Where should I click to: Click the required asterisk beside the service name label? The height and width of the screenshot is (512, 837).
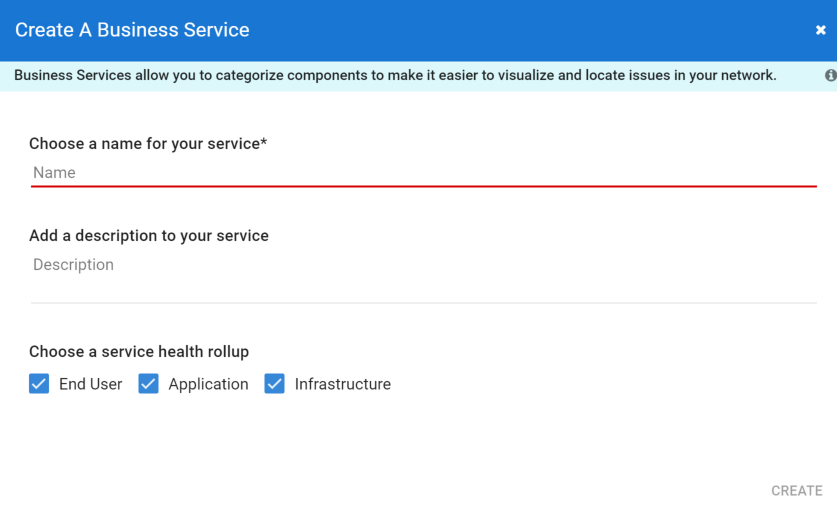click(x=264, y=143)
